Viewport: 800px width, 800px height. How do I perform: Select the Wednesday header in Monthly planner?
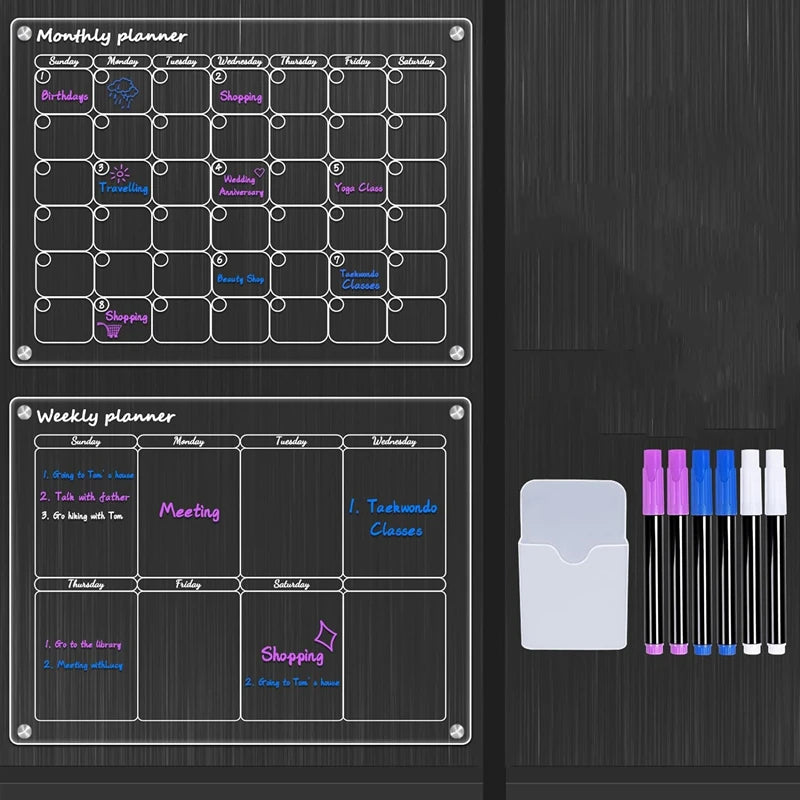tap(239, 61)
